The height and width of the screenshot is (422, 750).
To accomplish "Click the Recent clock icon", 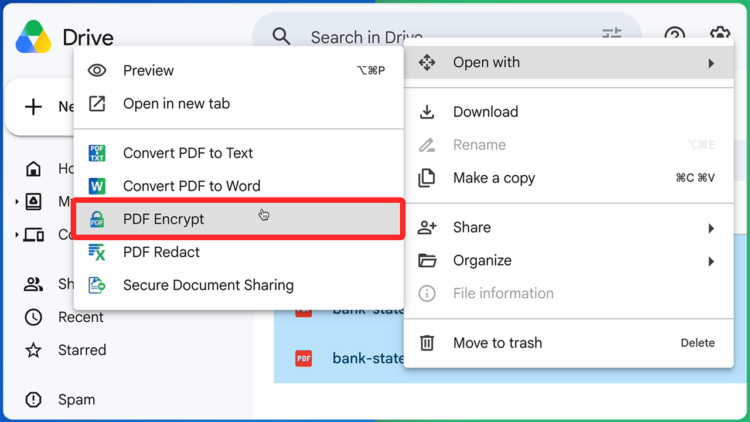I will (x=33, y=317).
